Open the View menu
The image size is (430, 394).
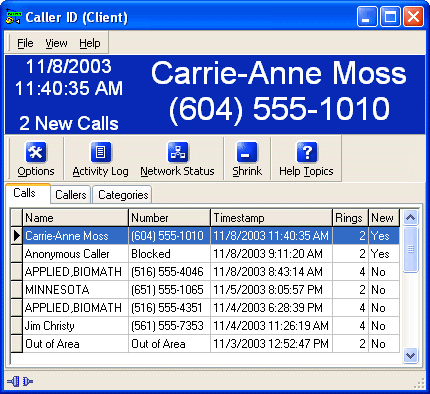(56, 43)
